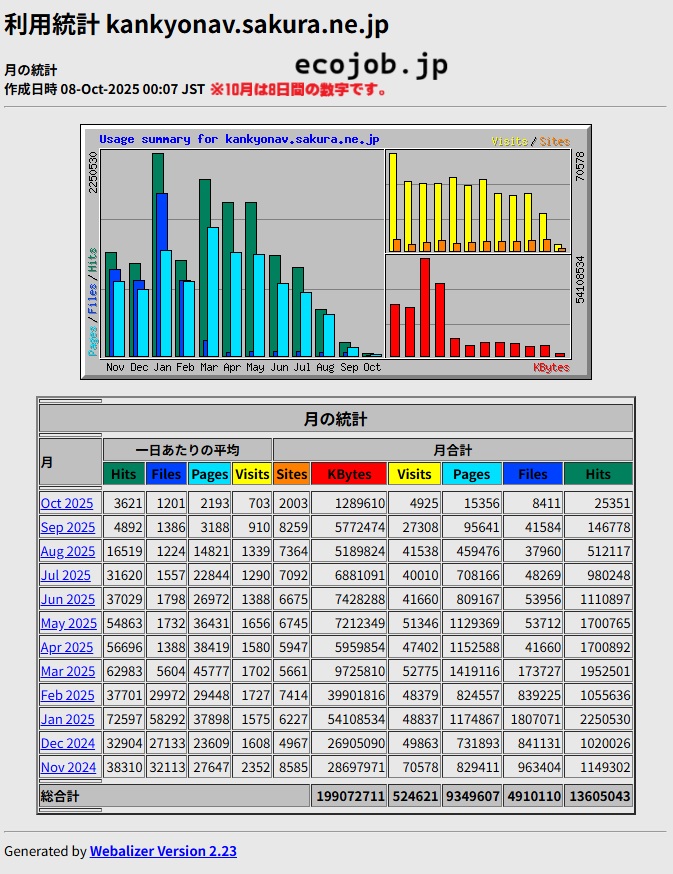Open the Dec 2024 link
Viewport: 673px width, 874px height.
(68, 743)
